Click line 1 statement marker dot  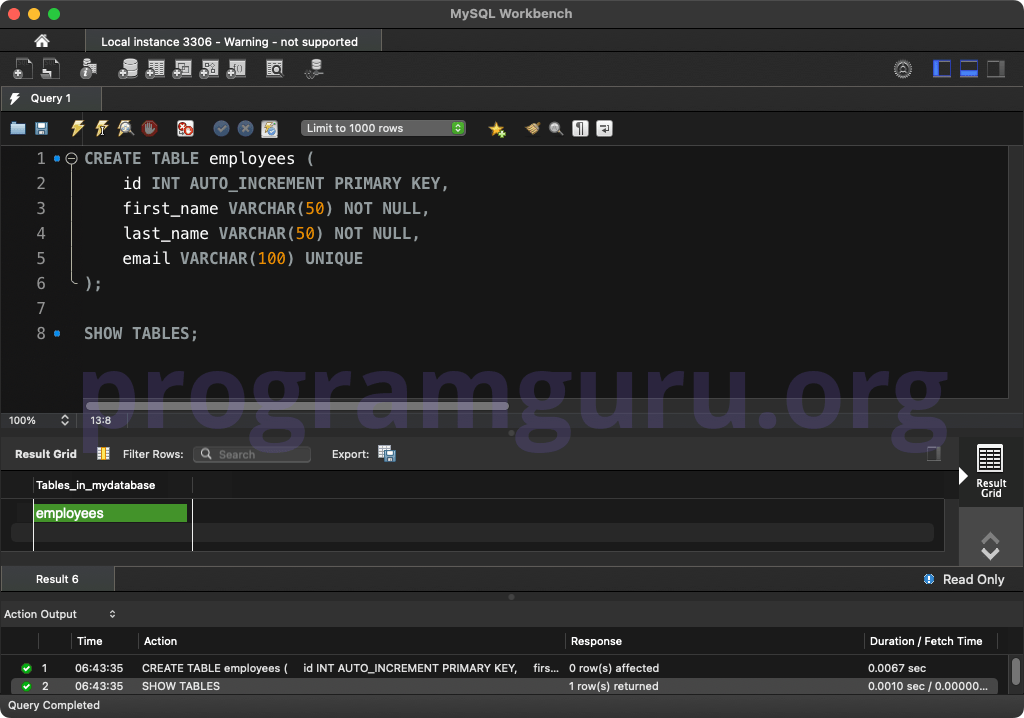point(57,158)
